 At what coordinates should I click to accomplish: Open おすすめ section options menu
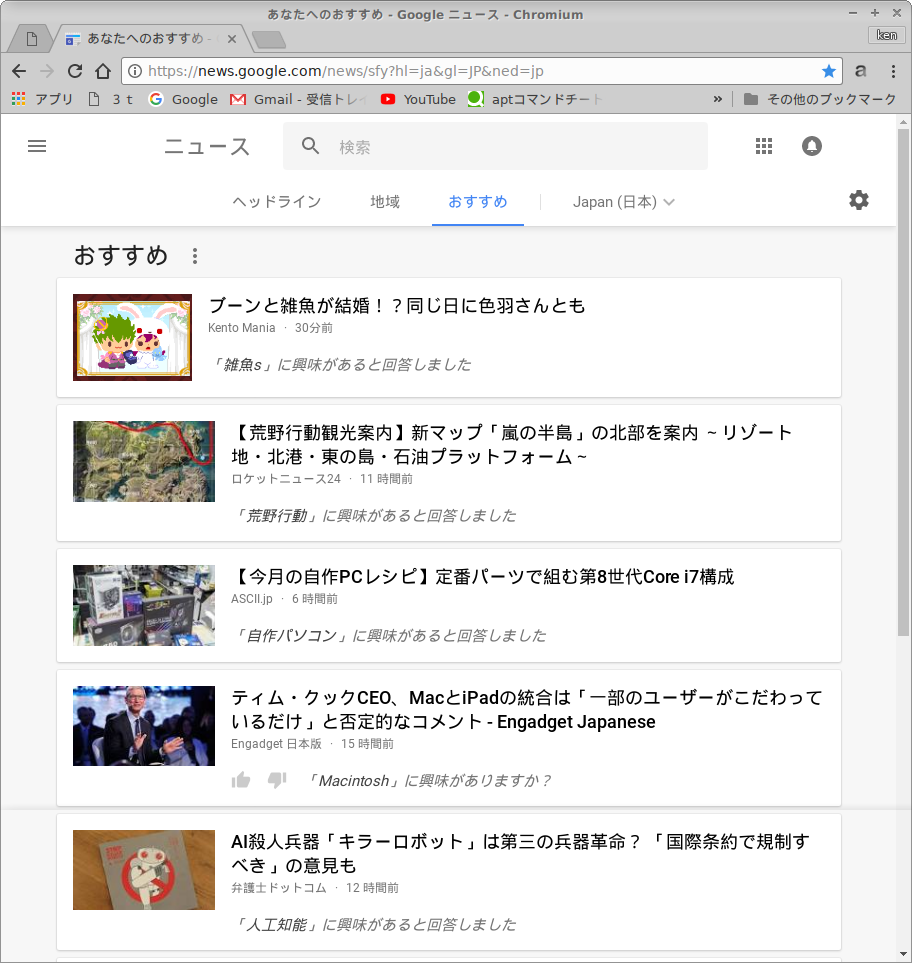coord(195,256)
